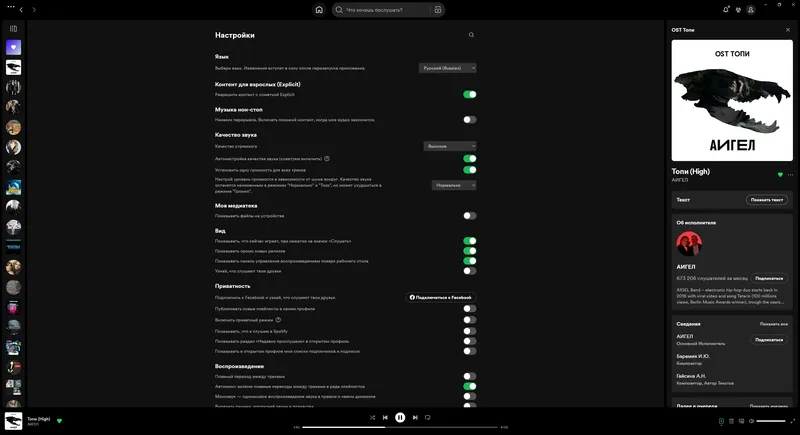
Task: Enable the Музыка нон-стоп toggle
Action: click(x=469, y=120)
